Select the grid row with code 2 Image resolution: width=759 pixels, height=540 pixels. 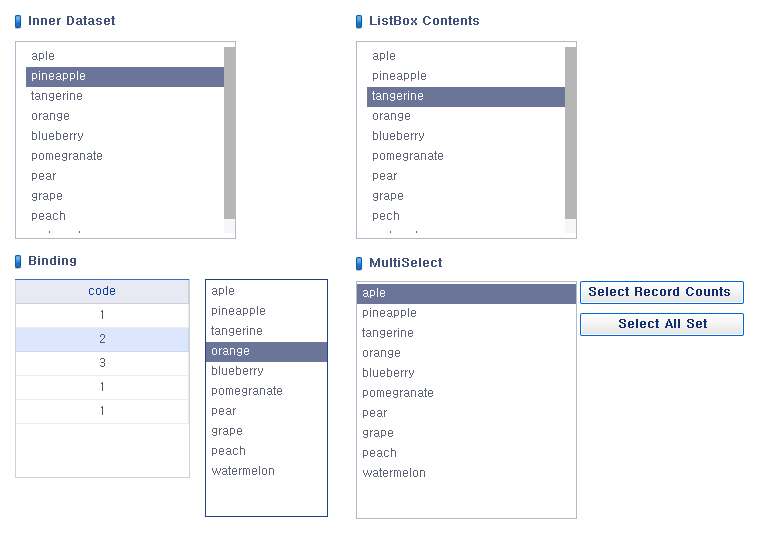pos(102,339)
